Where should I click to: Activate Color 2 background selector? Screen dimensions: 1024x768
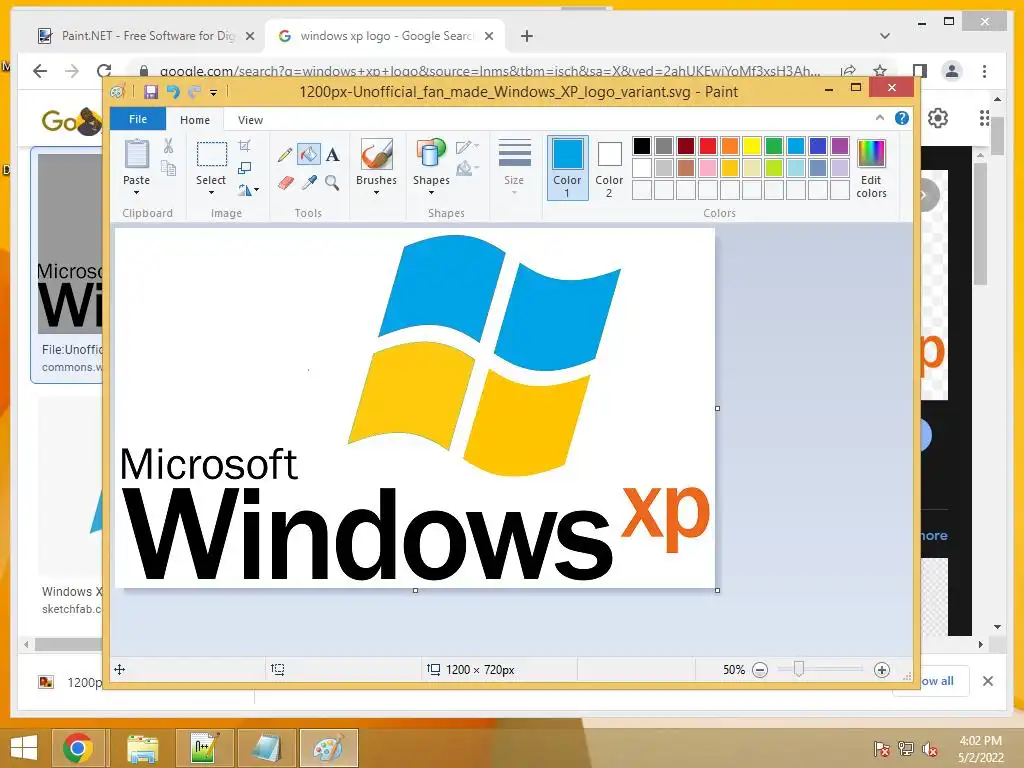pos(609,168)
